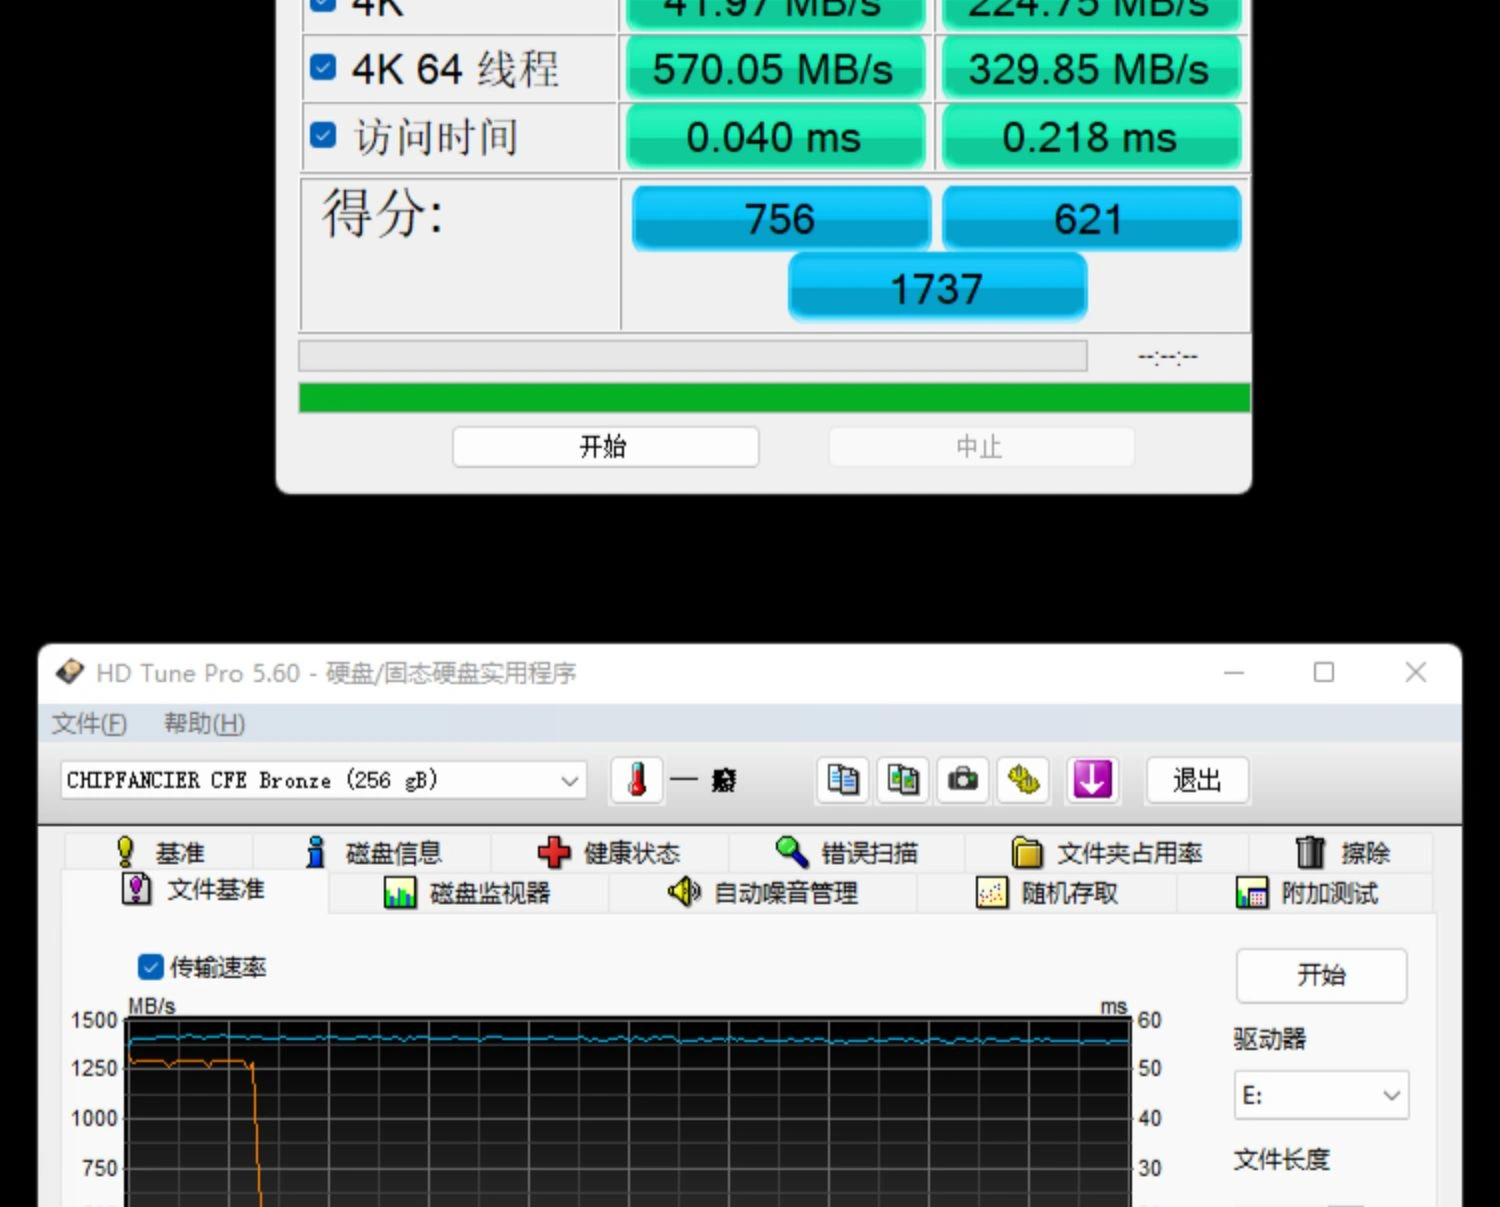Open HD Tune options wrench icon
1500x1207 pixels.
pyautogui.click(x=1023, y=780)
